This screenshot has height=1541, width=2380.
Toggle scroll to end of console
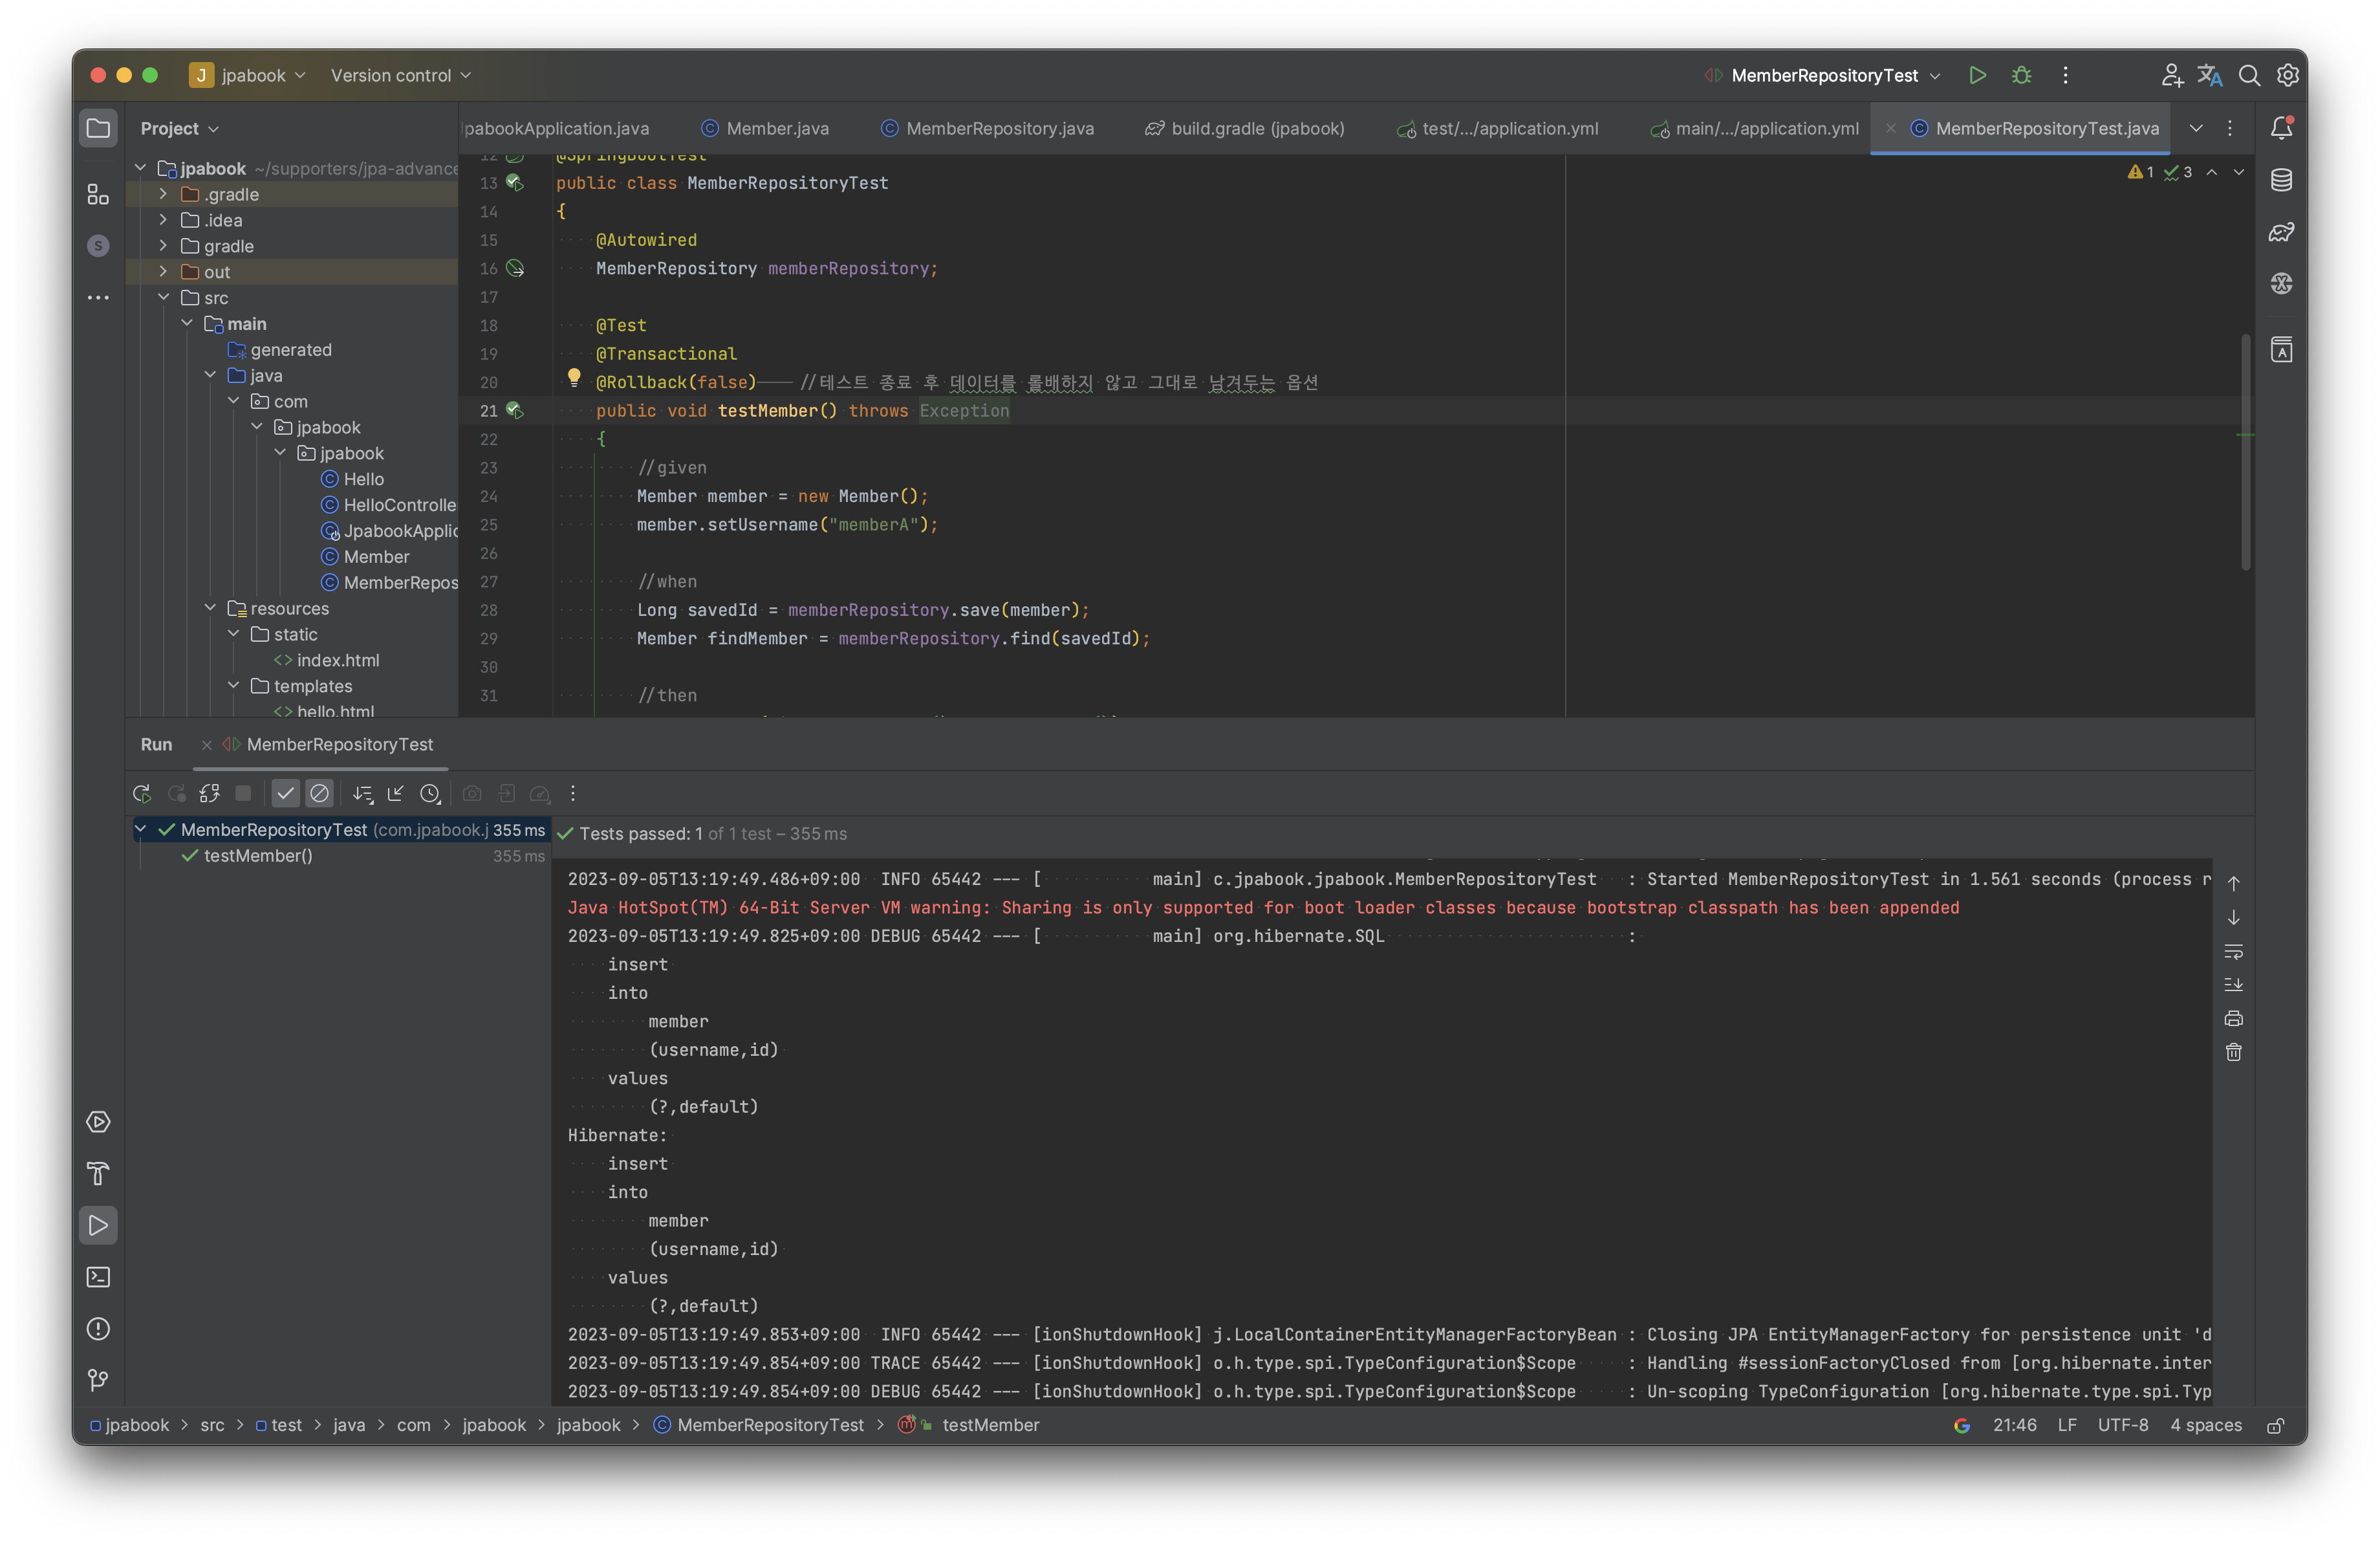coord(2233,985)
